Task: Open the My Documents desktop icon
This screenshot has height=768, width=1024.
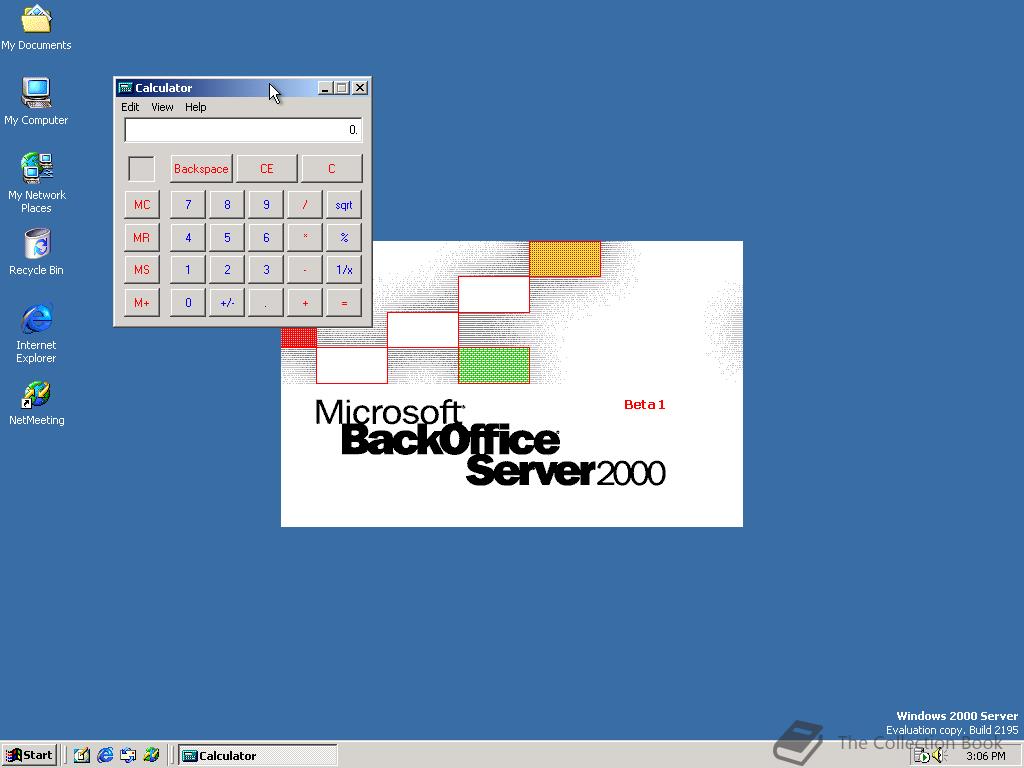Action: (x=36, y=27)
